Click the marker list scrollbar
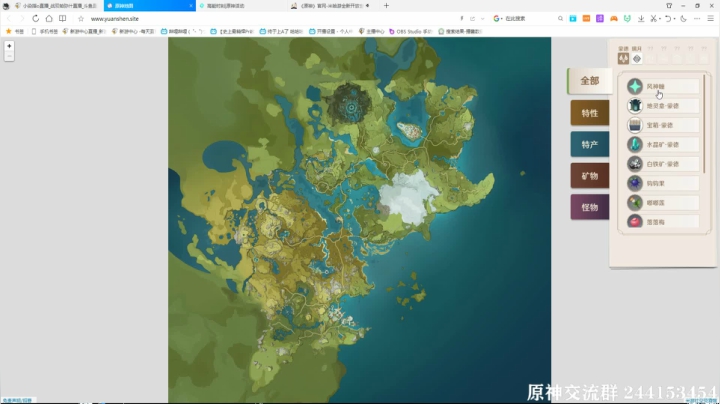 (x=704, y=124)
